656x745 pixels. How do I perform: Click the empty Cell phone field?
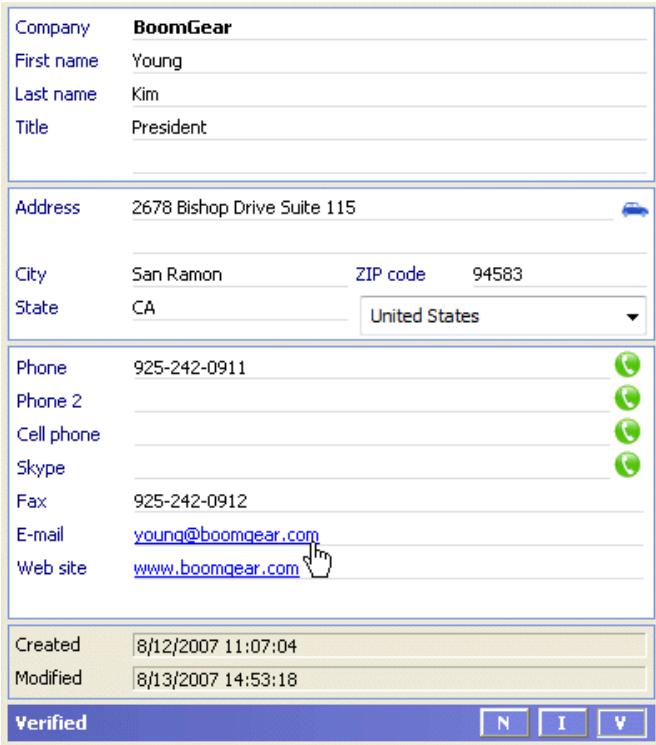pyautogui.click(x=371, y=434)
